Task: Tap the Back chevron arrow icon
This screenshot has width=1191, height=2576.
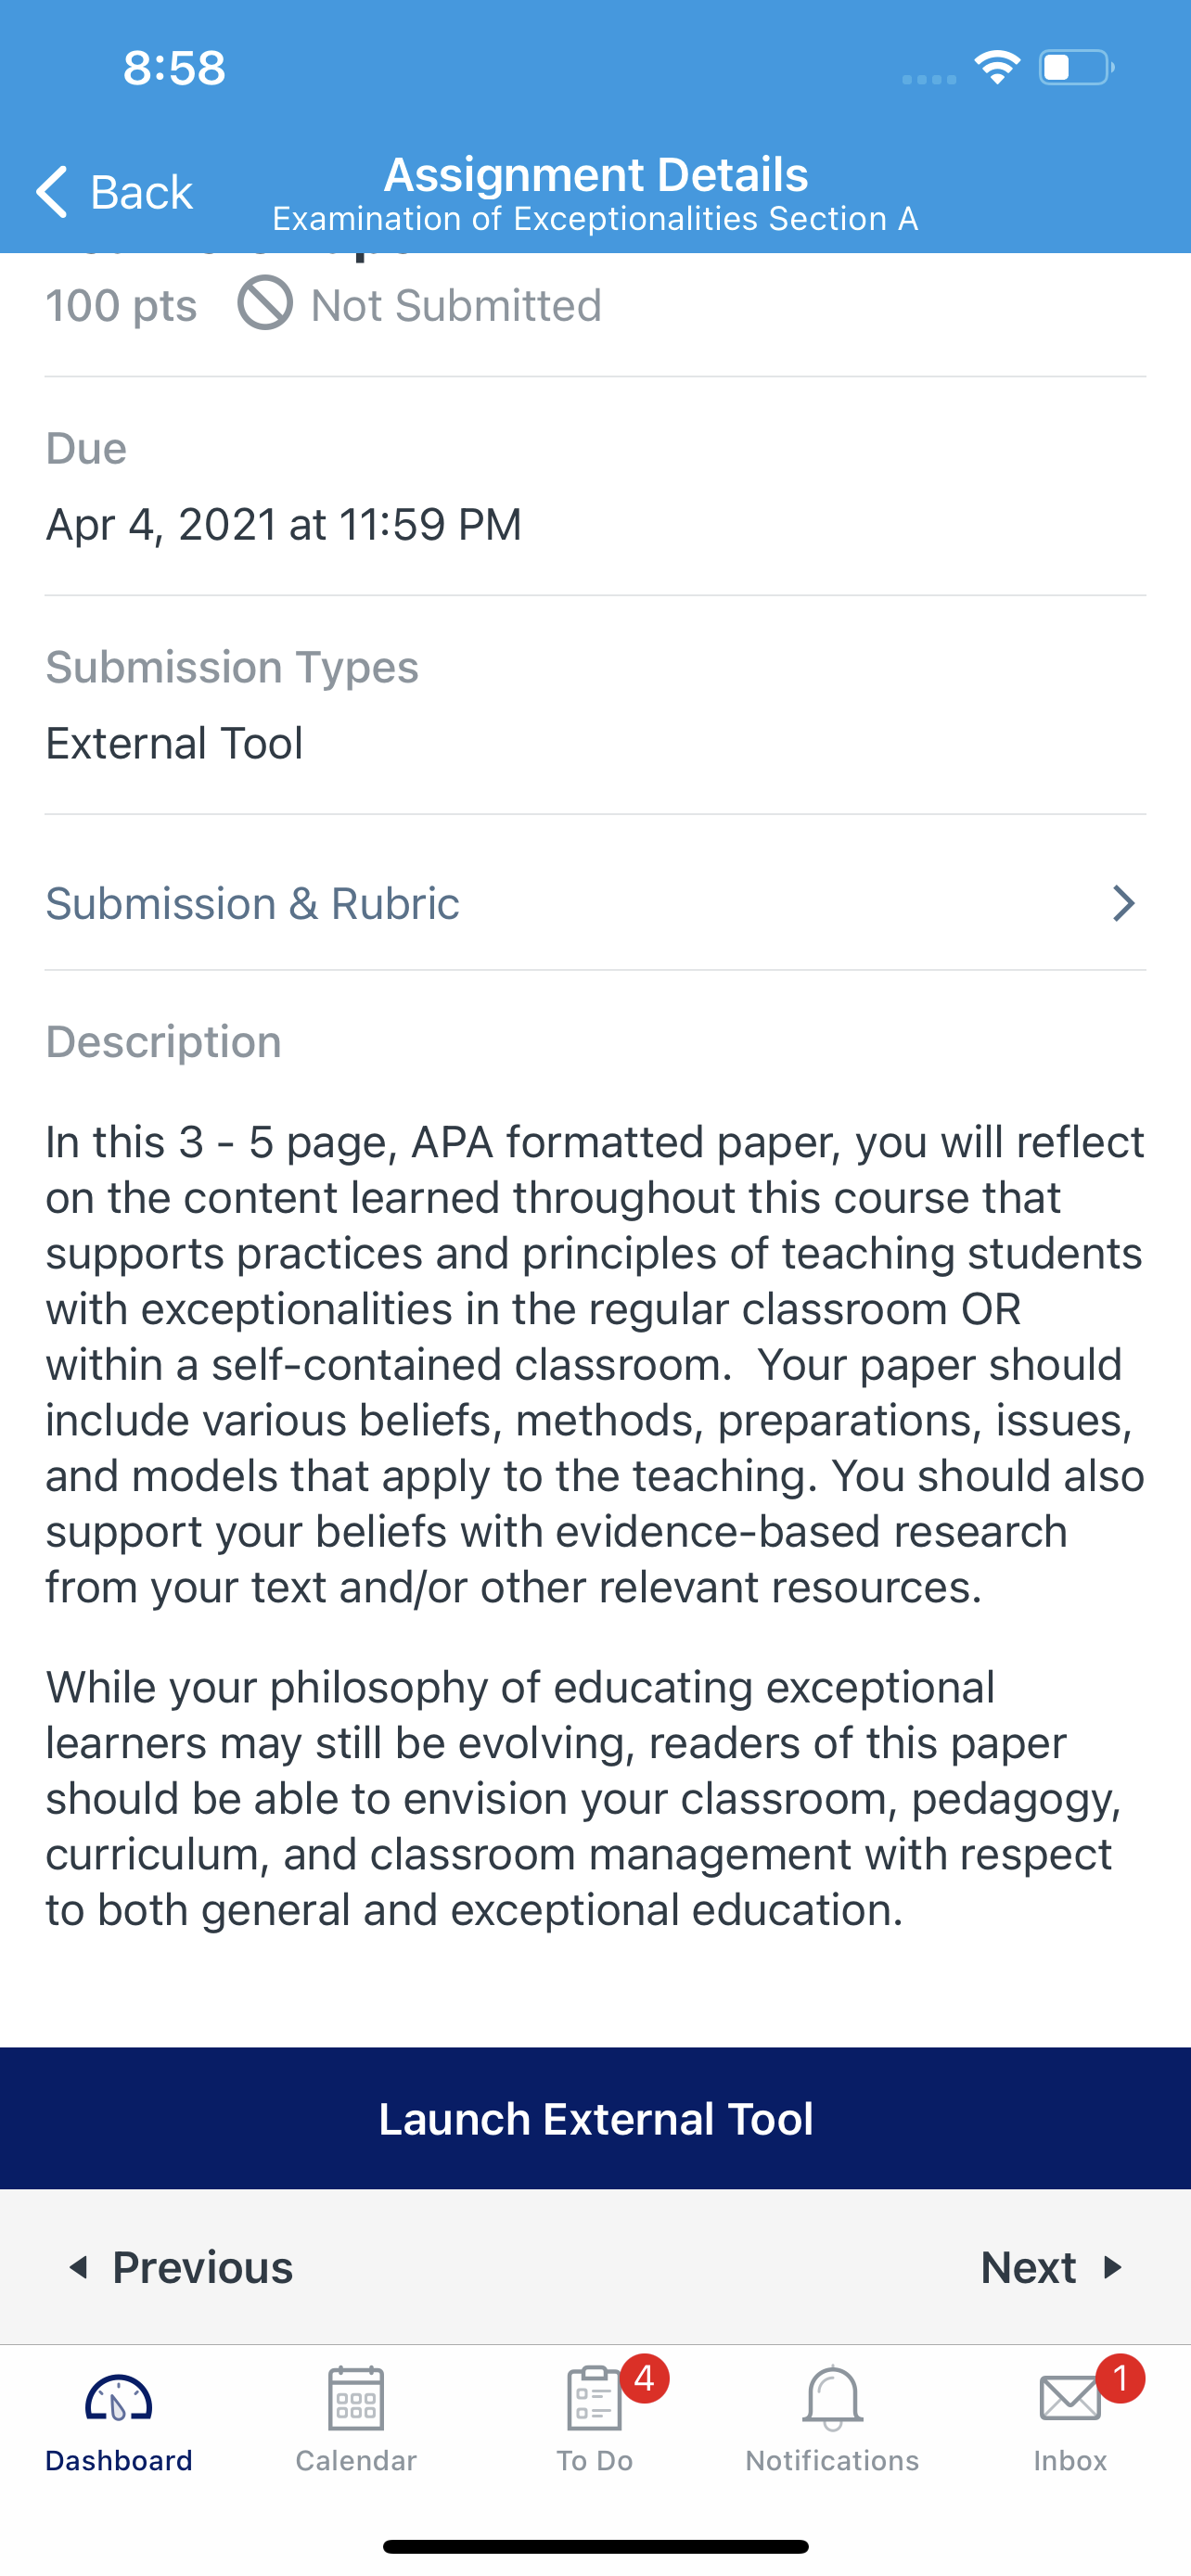Action: point(52,191)
